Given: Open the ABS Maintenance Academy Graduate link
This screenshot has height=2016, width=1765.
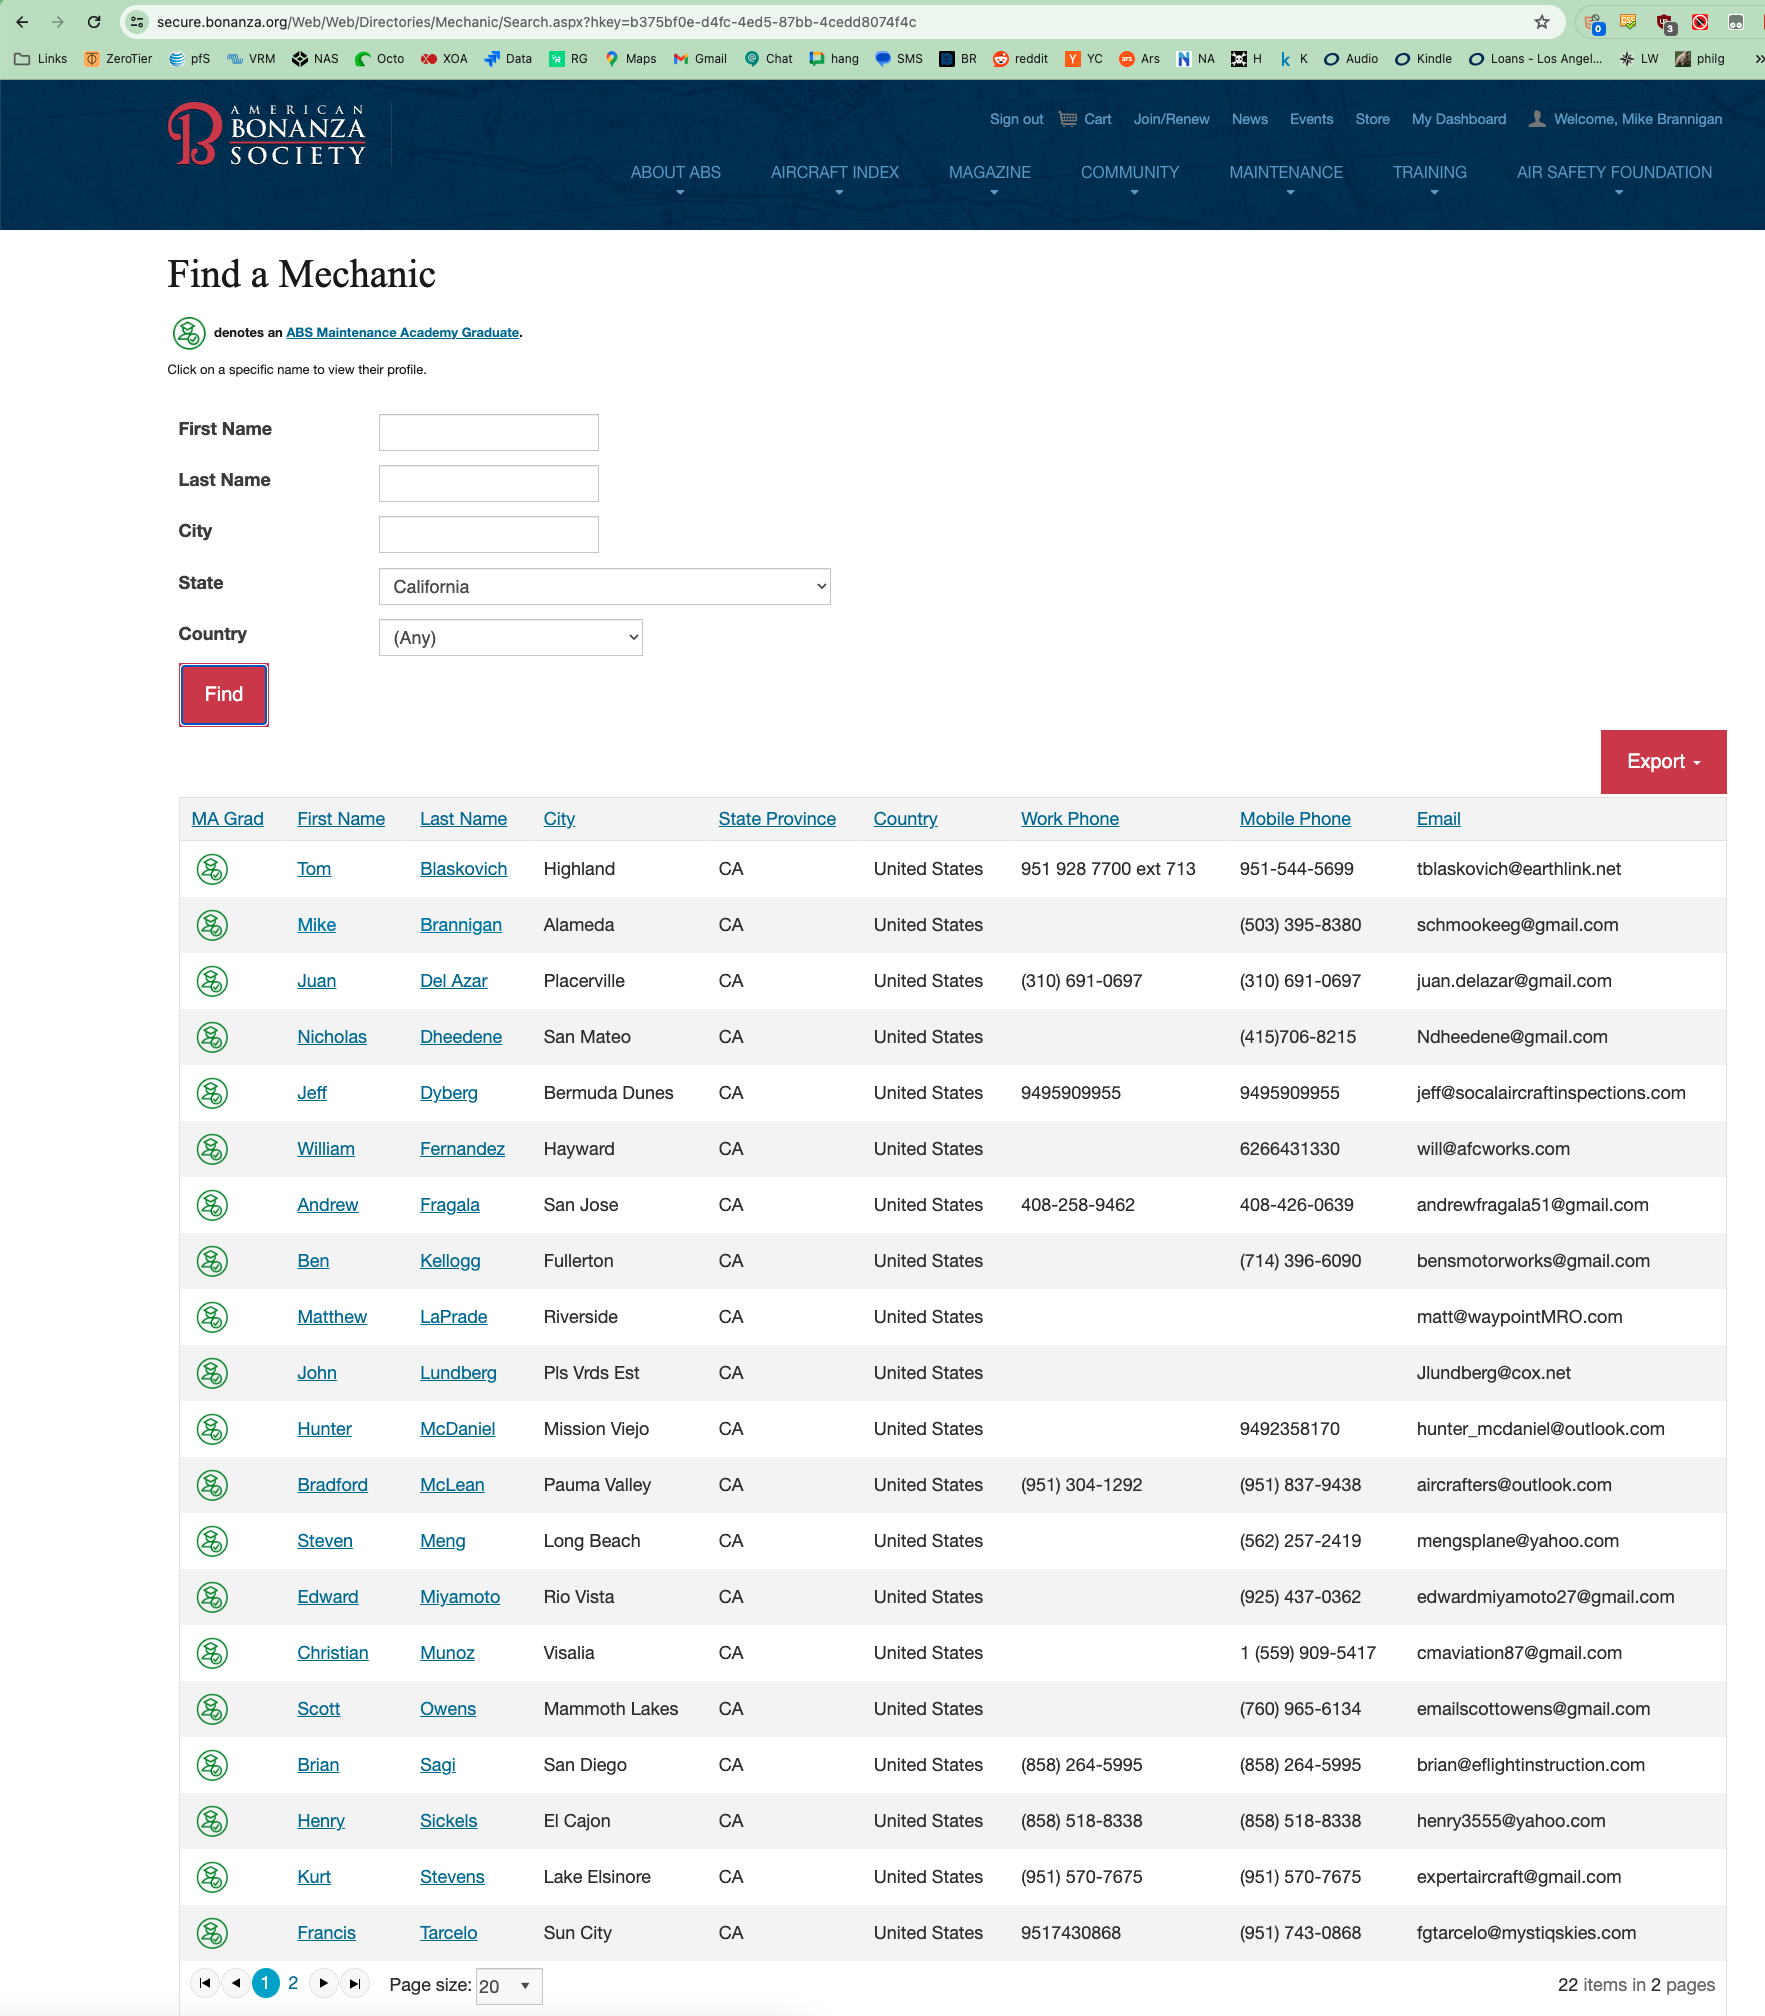Looking at the screenshot, I should [x=402, y=333].
